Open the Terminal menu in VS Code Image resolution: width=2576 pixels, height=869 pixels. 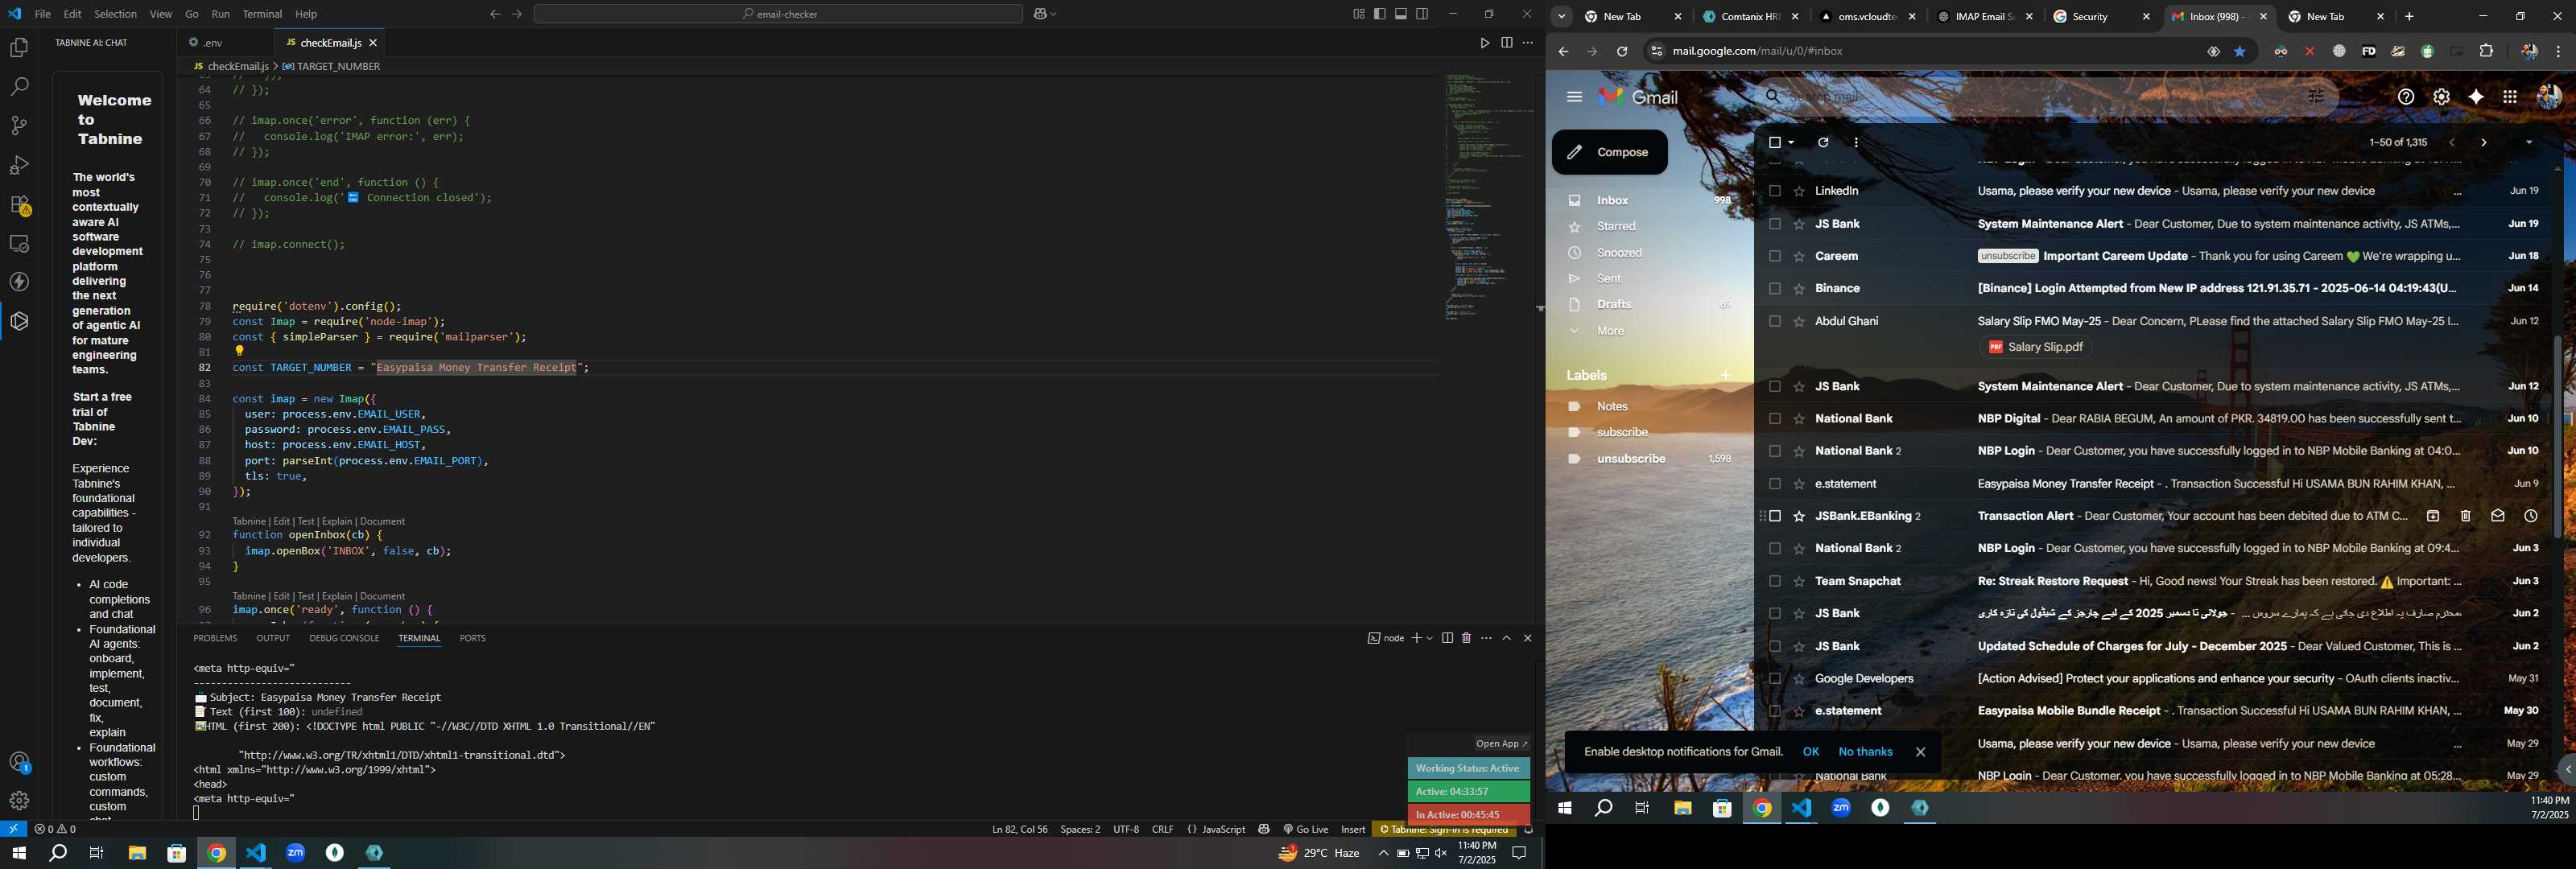[x=262, y=14]
